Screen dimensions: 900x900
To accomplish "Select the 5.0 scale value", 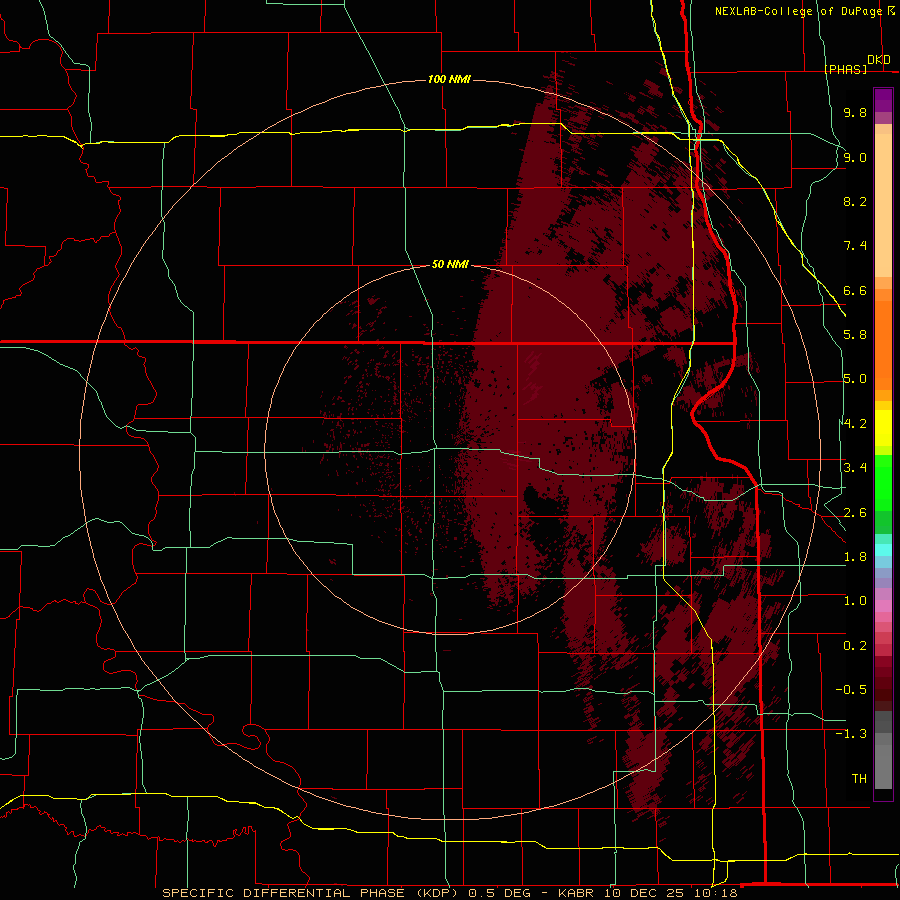I will [x=855, y=379].
